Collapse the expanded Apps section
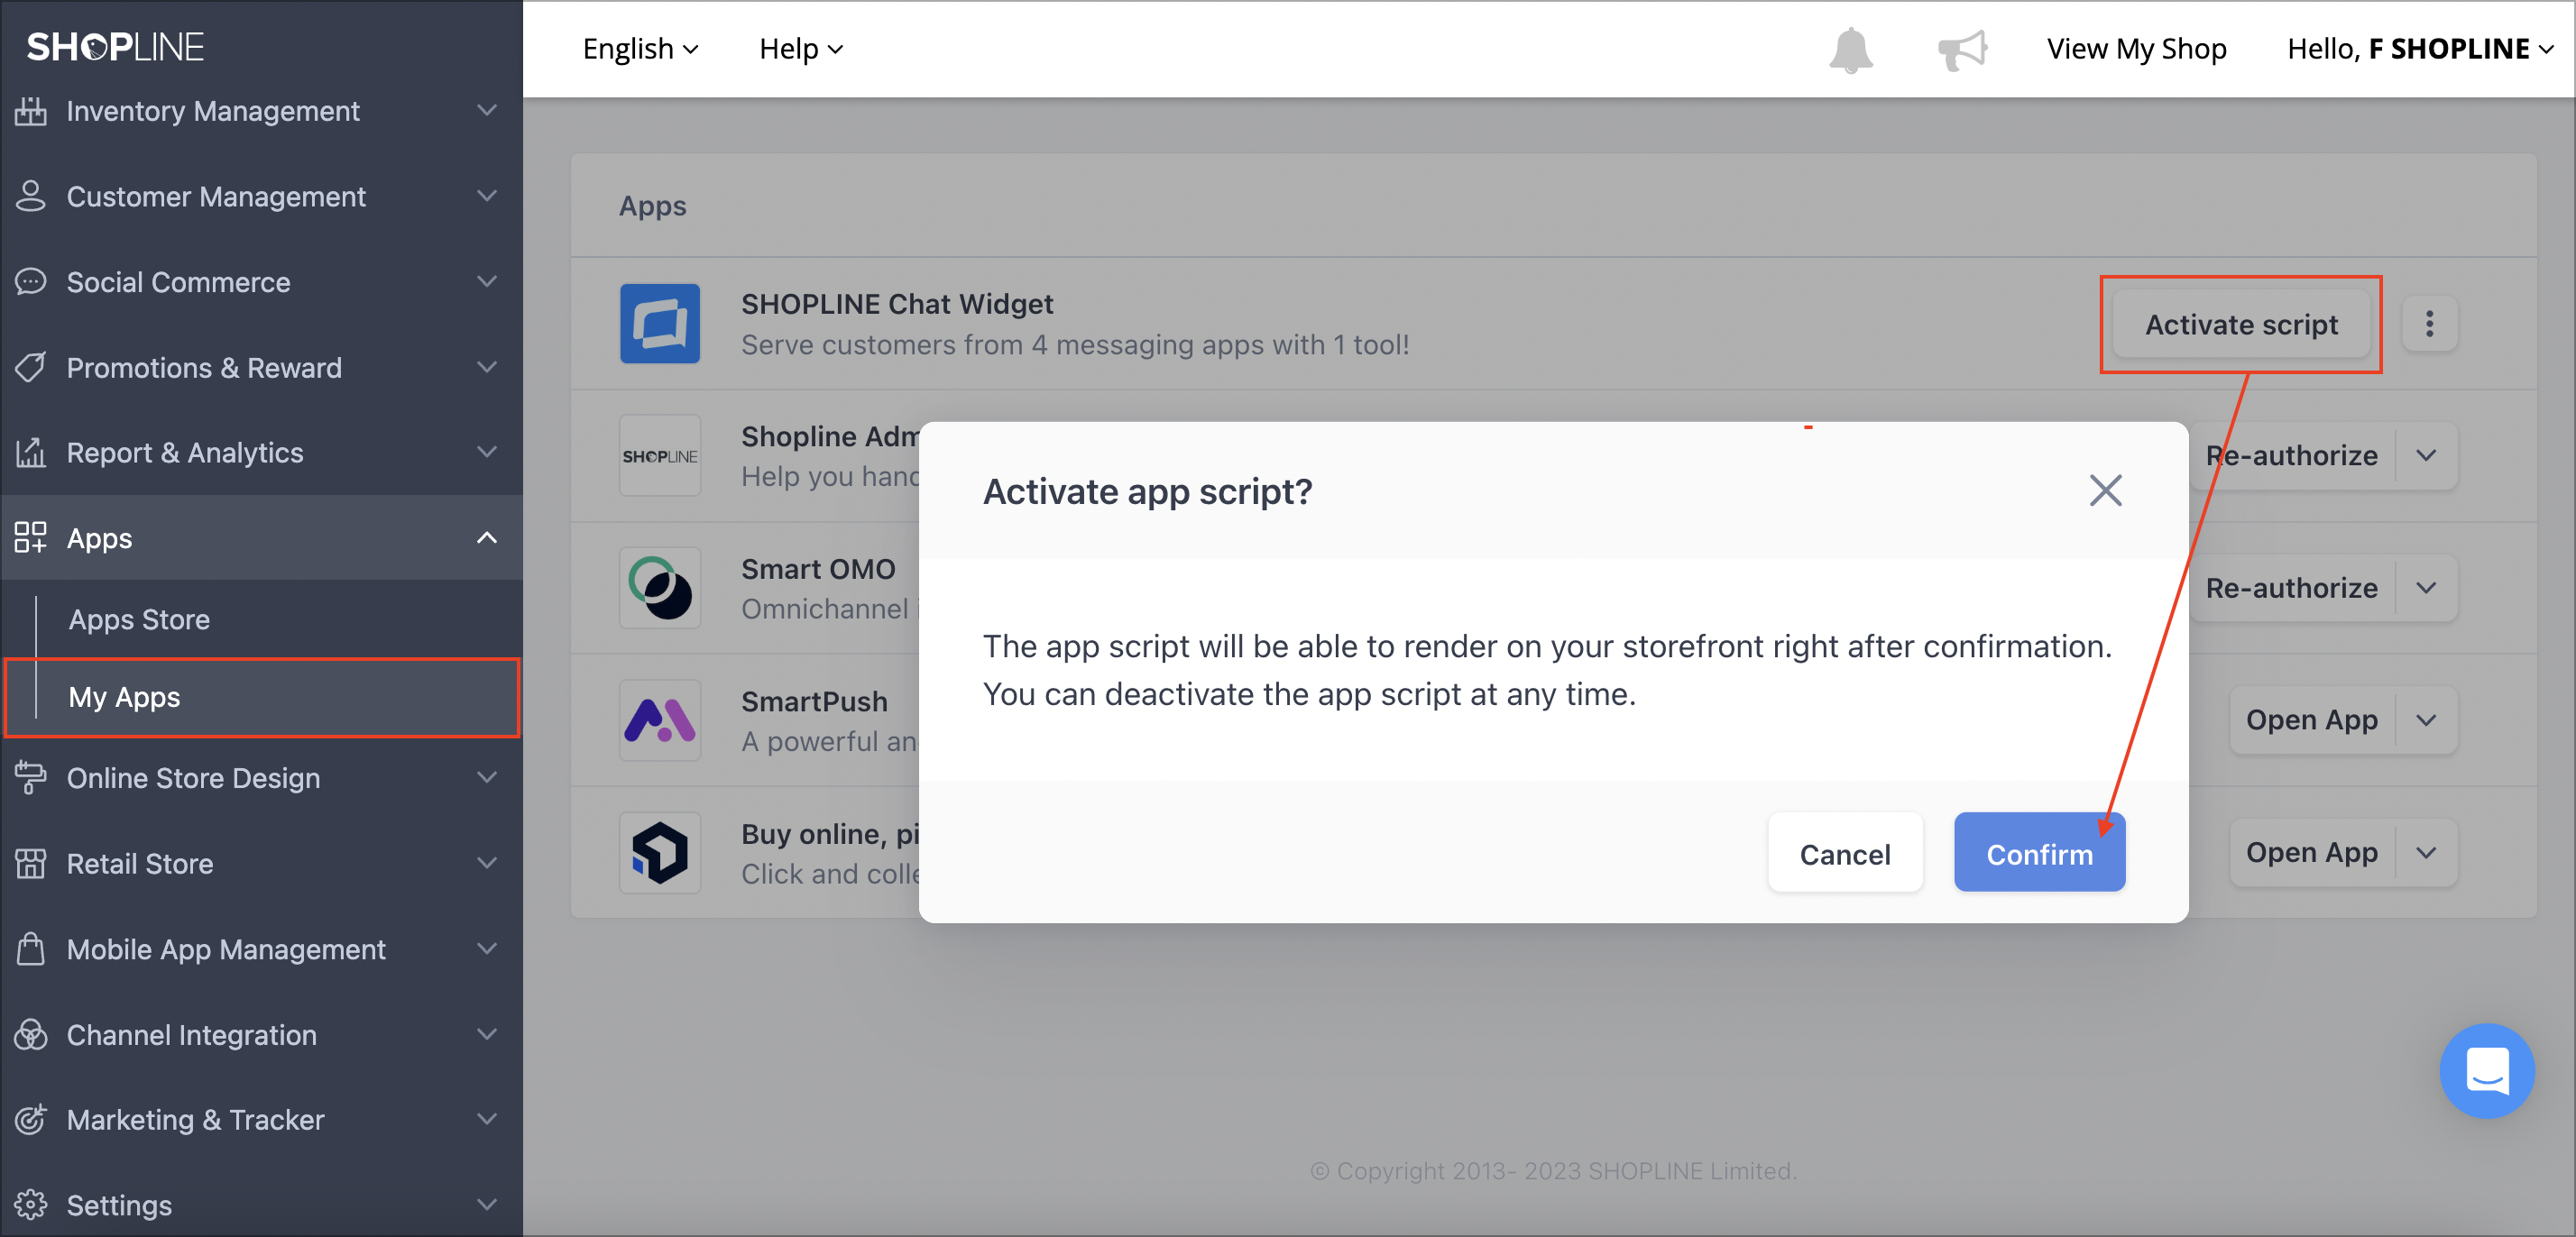 487,538
